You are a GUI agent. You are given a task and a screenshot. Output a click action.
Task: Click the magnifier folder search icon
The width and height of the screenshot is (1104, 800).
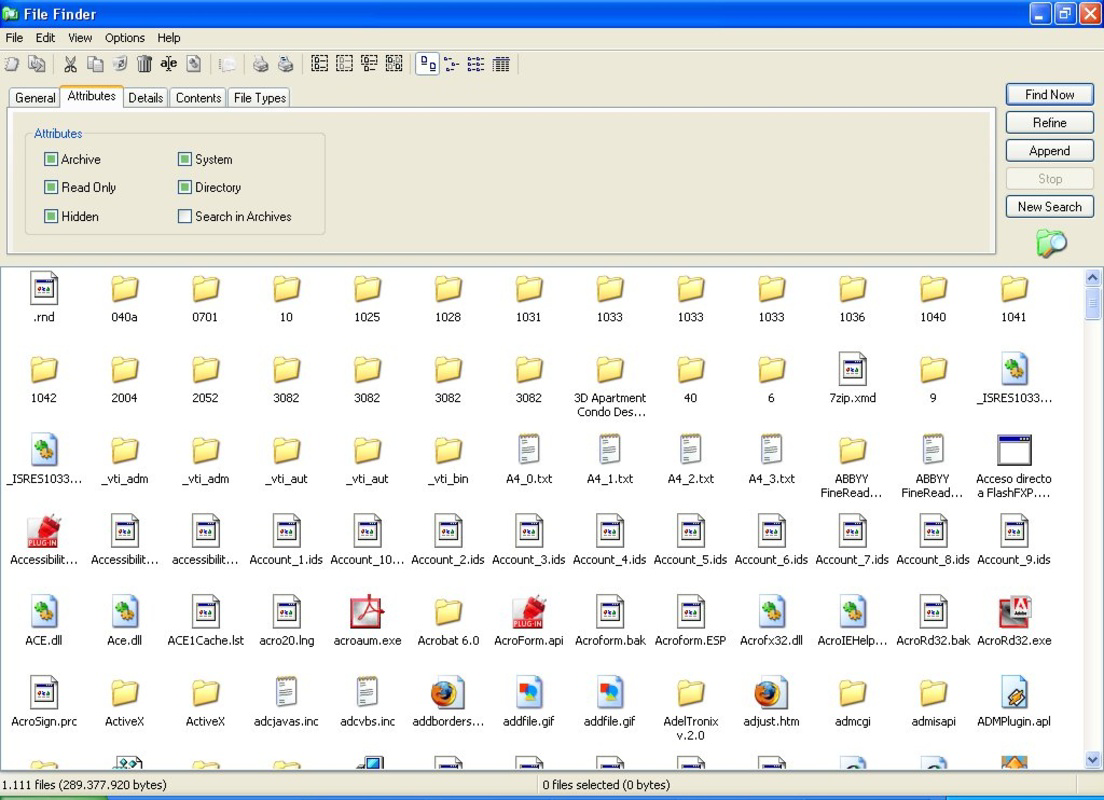[x=1051, y=243]
